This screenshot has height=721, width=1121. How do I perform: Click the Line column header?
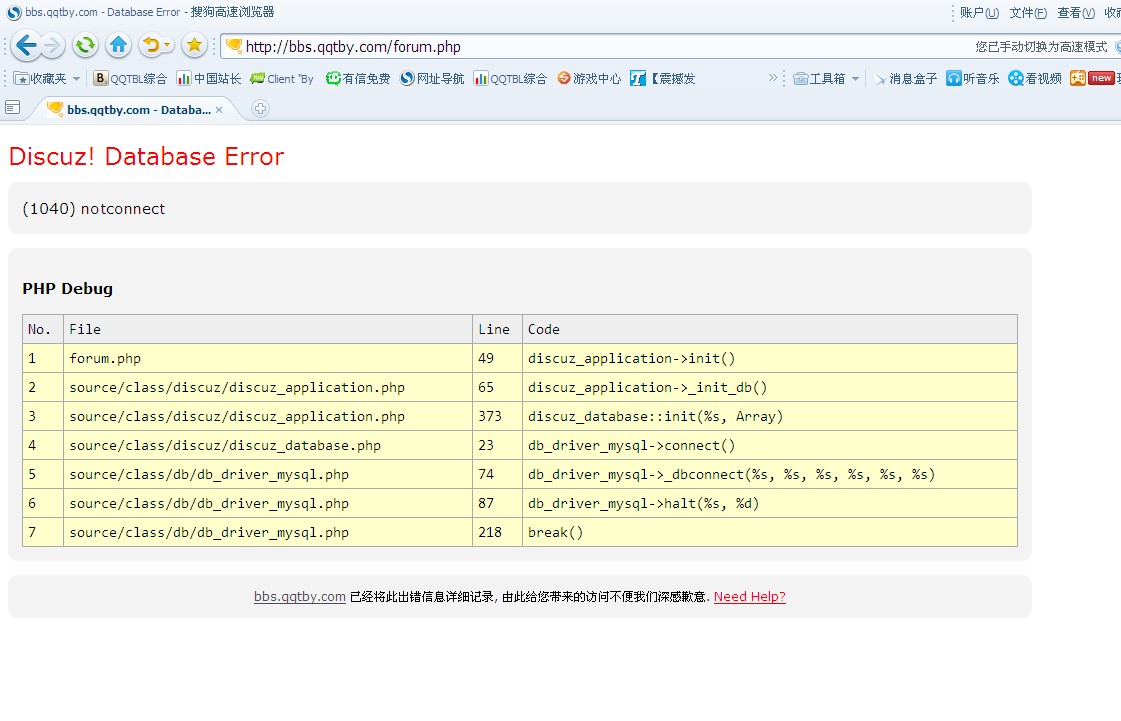coord(497,329)
